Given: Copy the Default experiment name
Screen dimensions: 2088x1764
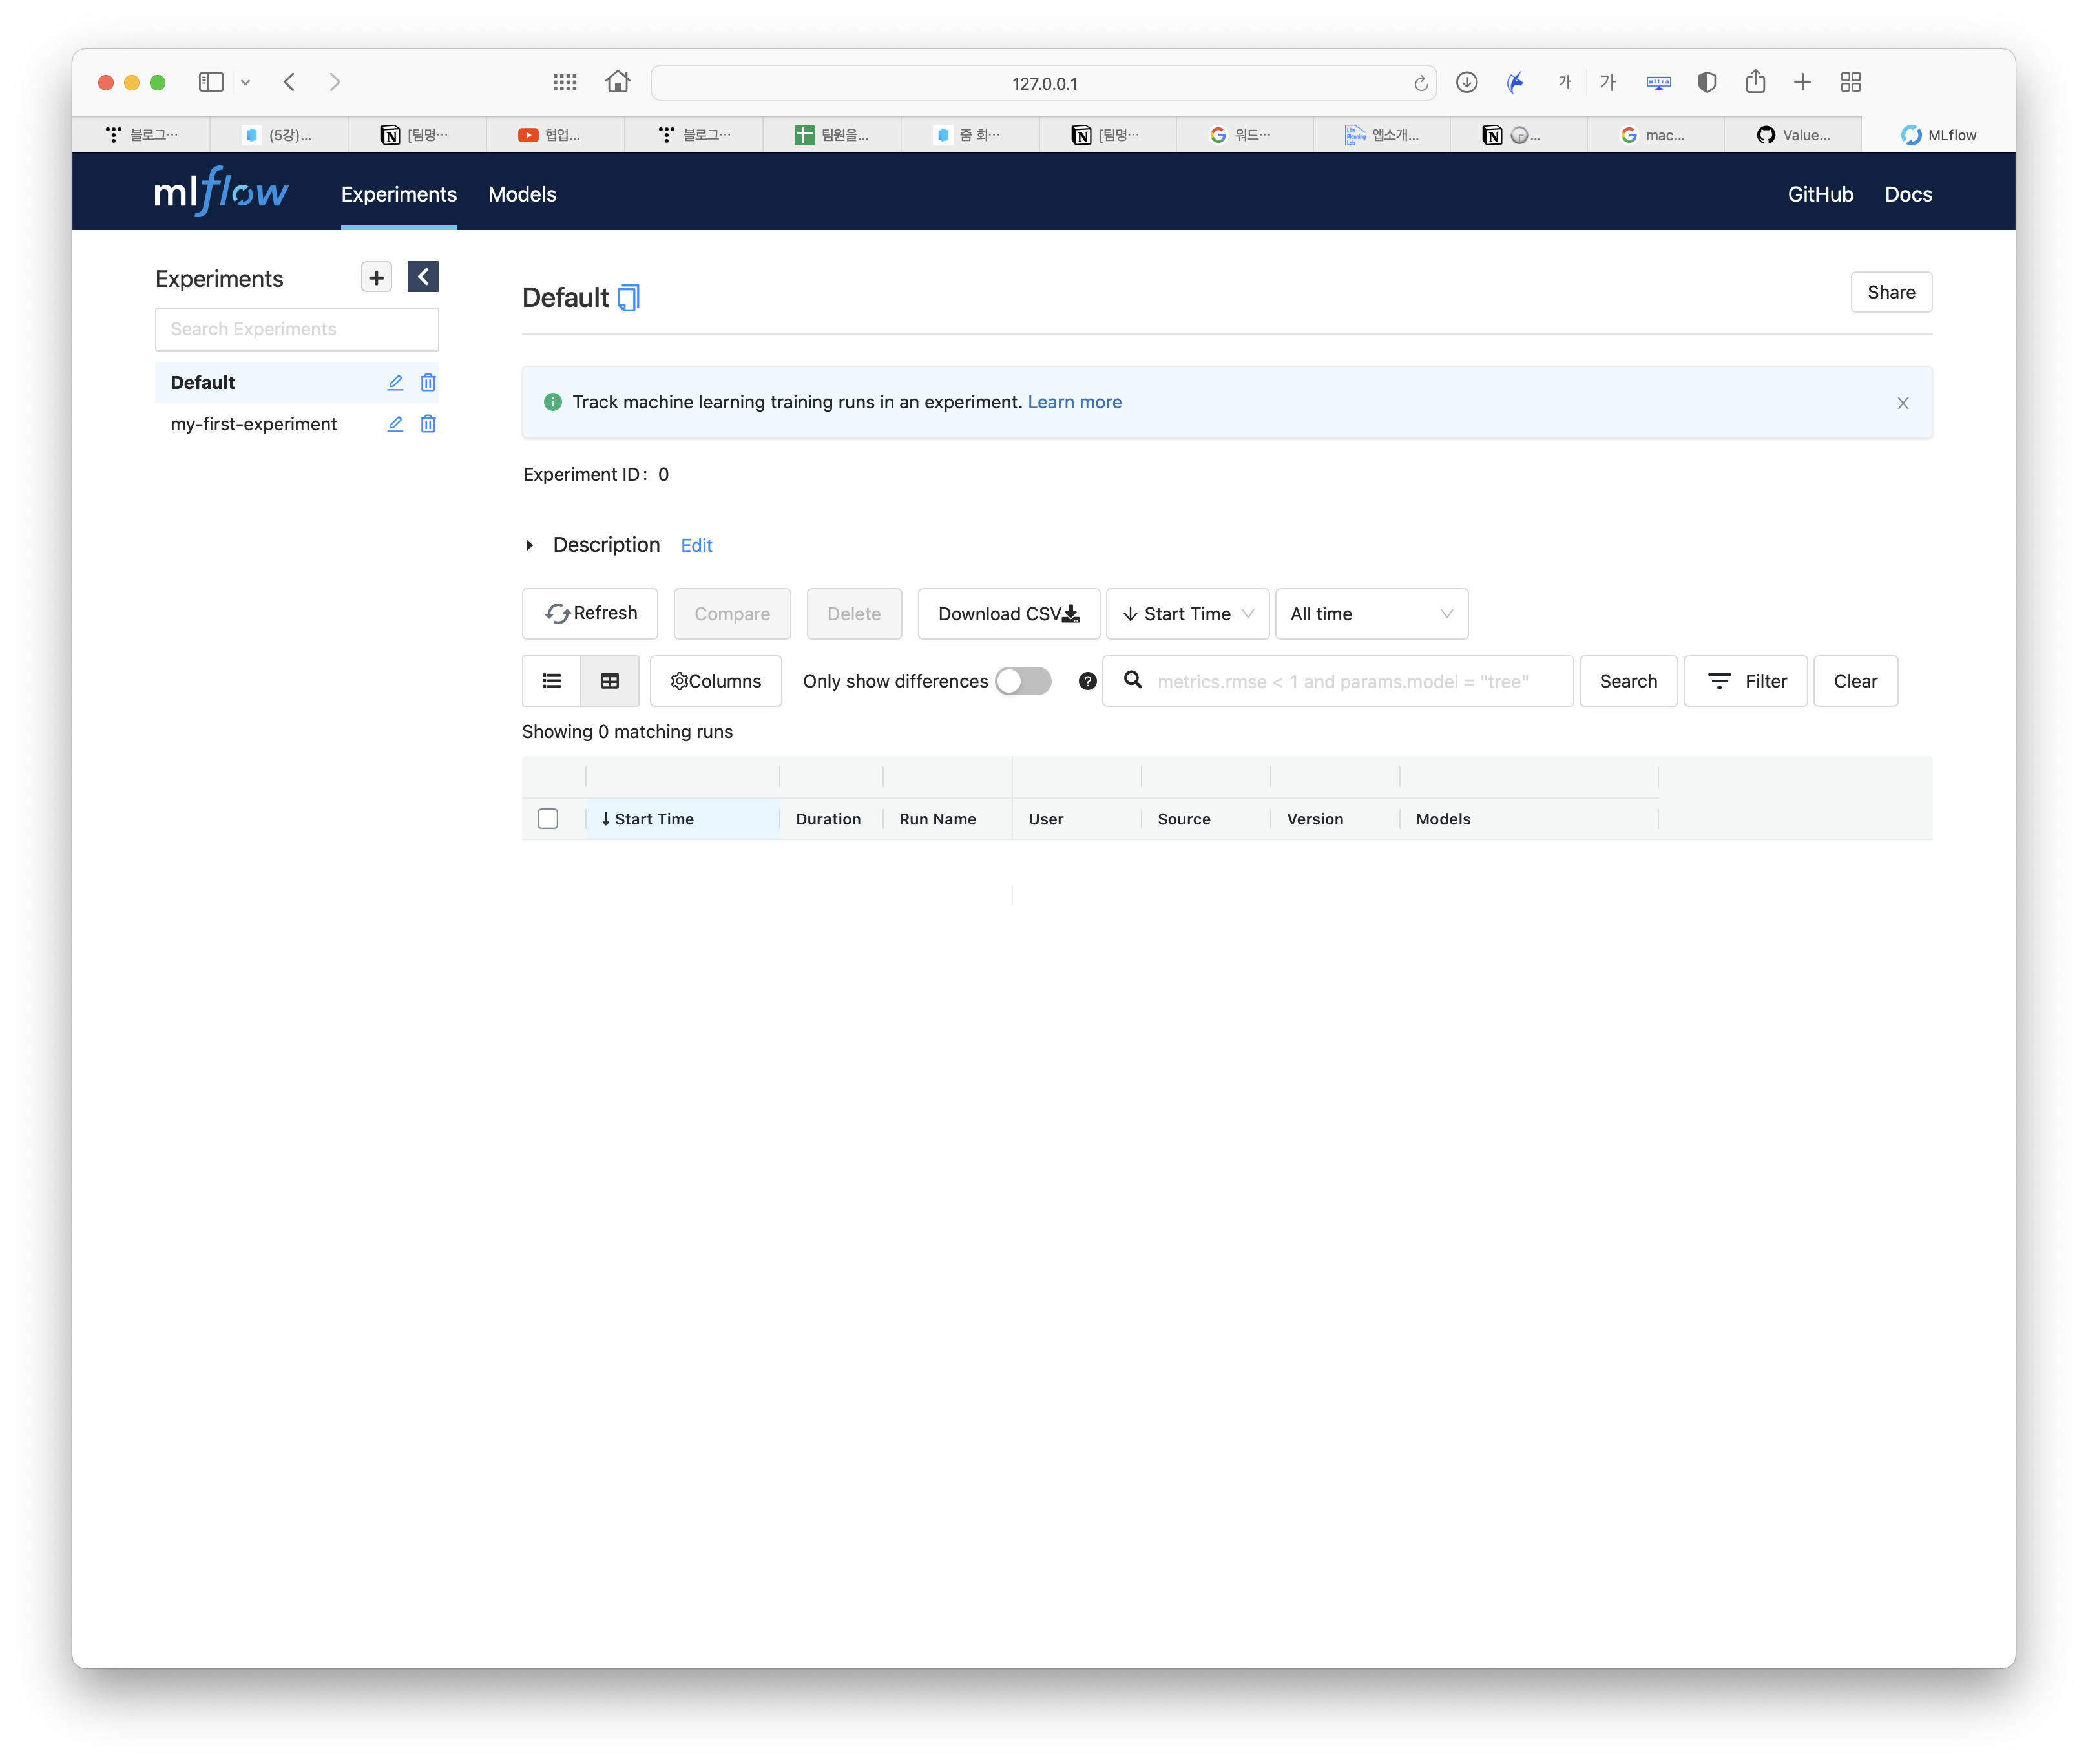Looking at the screenshot, I should point(628,298).
